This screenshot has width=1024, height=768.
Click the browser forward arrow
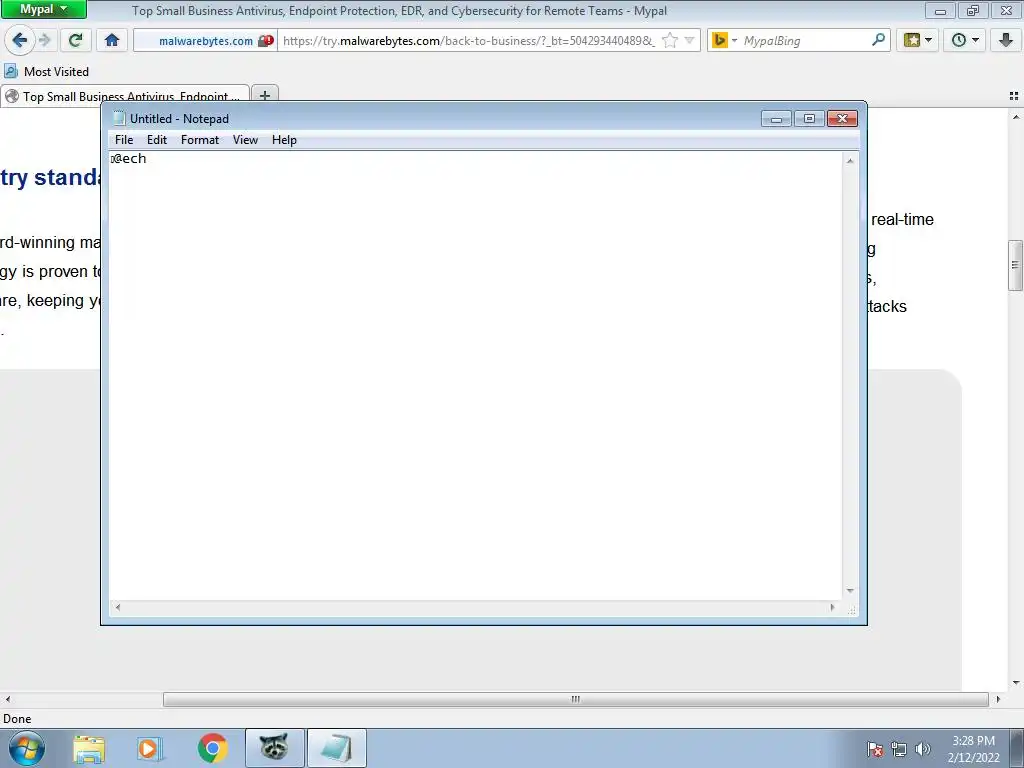(x=45, y=40)
